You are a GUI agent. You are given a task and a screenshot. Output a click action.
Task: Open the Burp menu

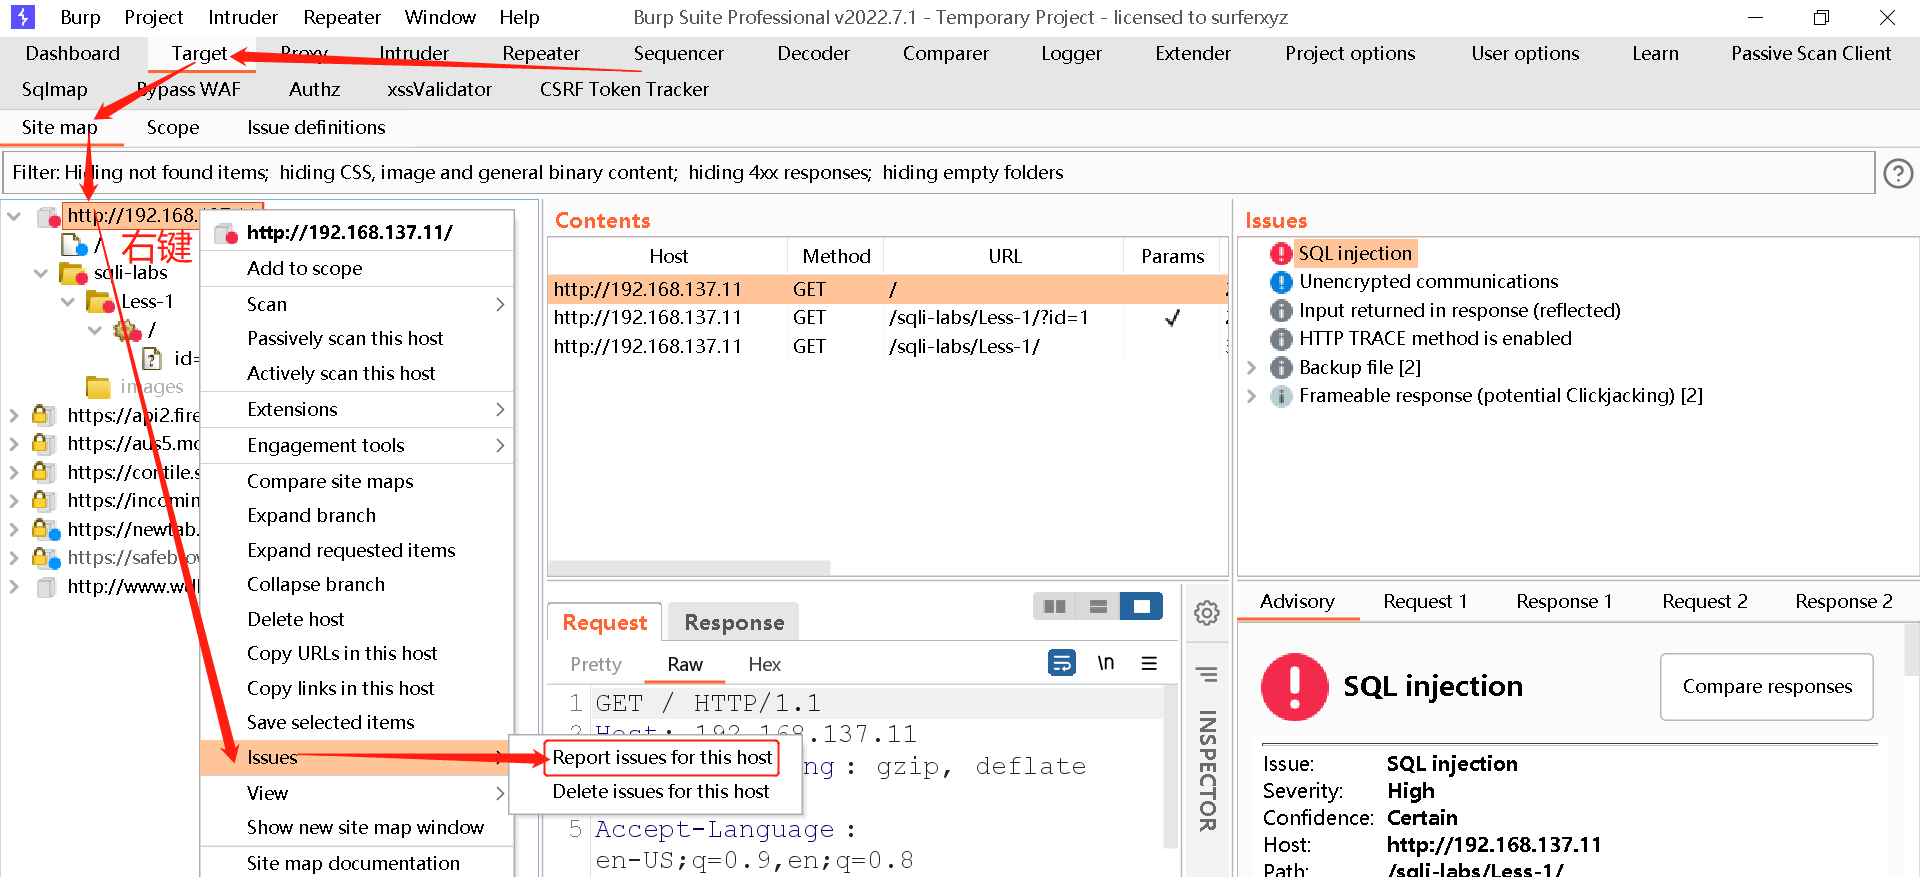(x=80, y=17)
